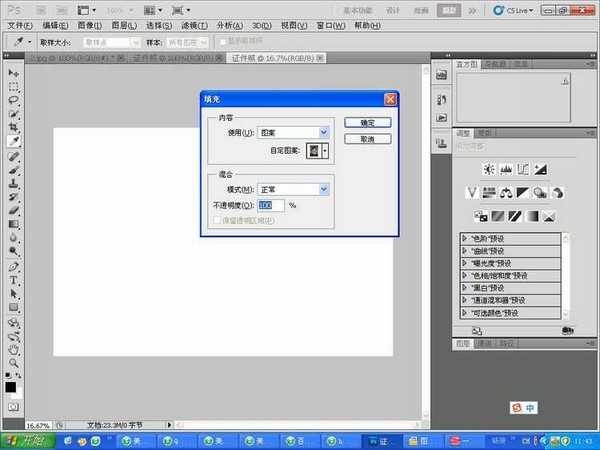This screenshot has width=600, height=450.
Task: Click the Levels histogram adjustment icon
Action: pyautogui.click(x=507, y=168)
